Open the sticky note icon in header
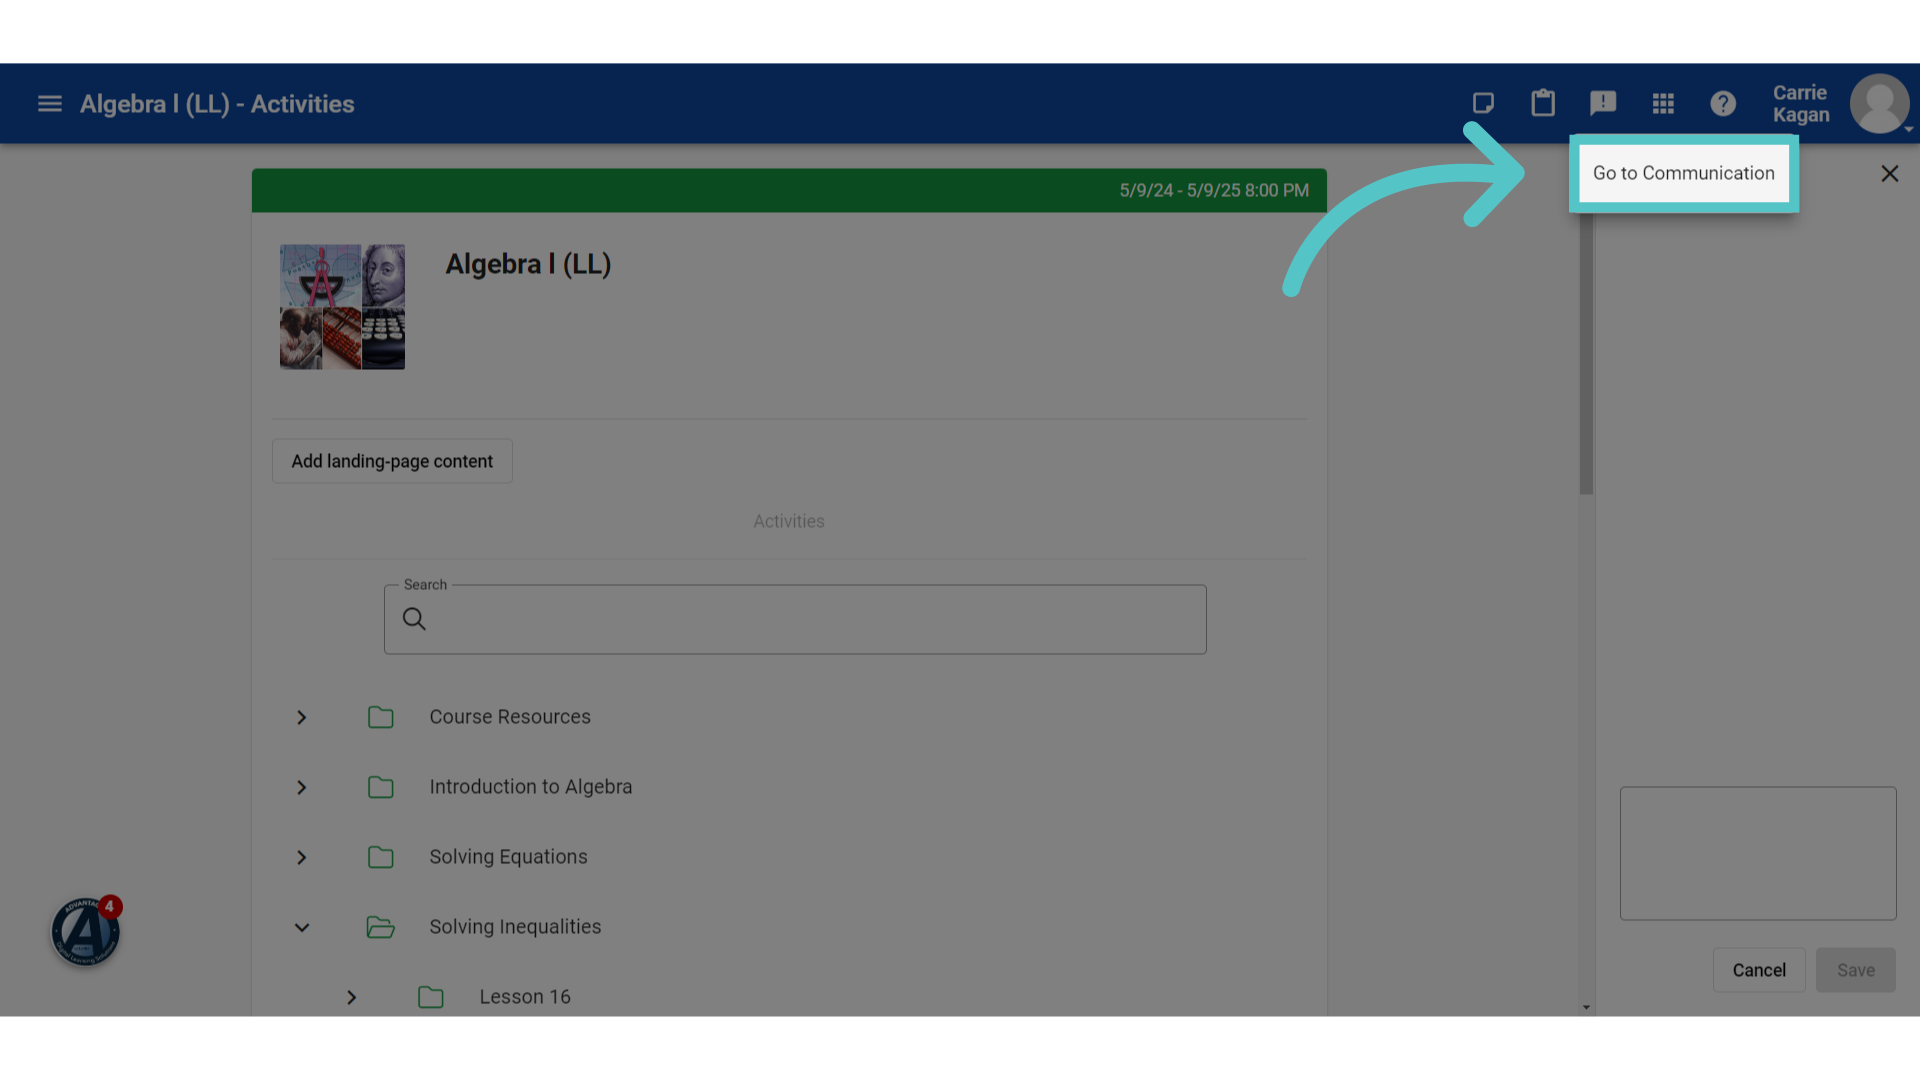Viewport: 1920px width, 1080px height. coord(1483,104)
